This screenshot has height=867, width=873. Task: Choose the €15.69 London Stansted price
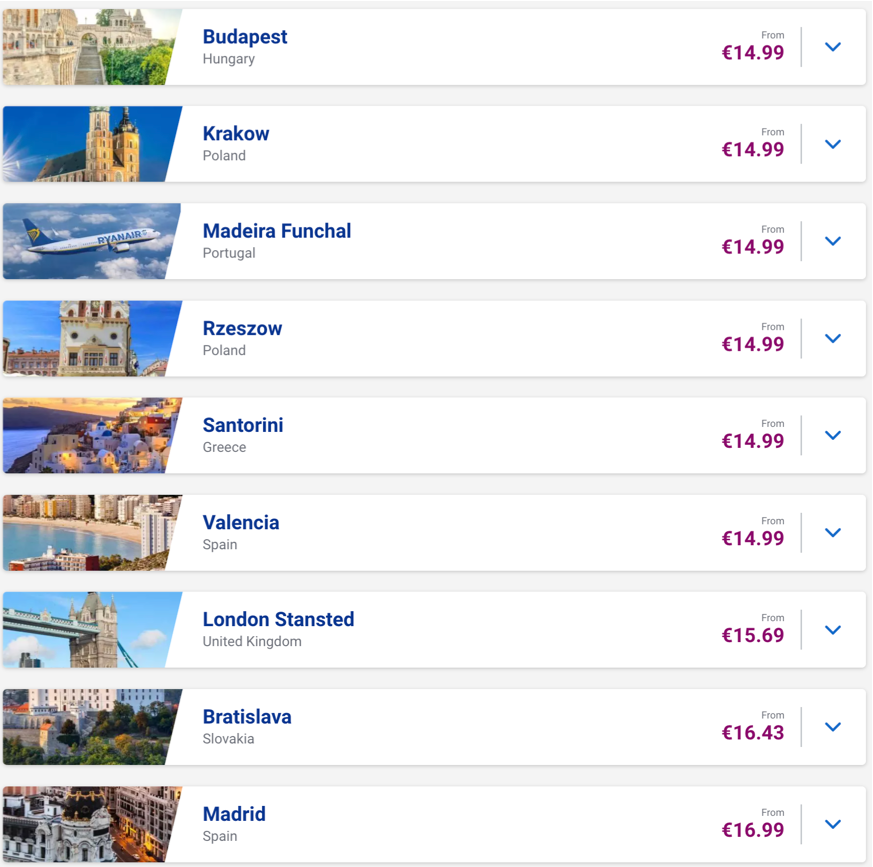tap(753, 635)
